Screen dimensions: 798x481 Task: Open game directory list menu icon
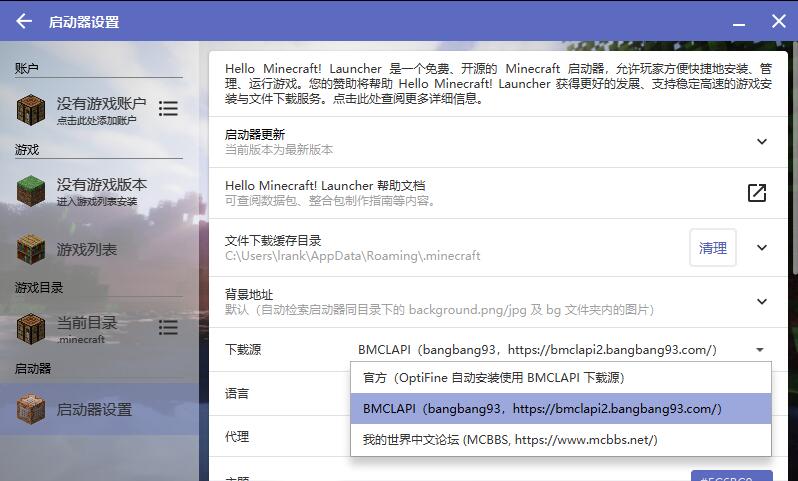click(x=168, y=327)
